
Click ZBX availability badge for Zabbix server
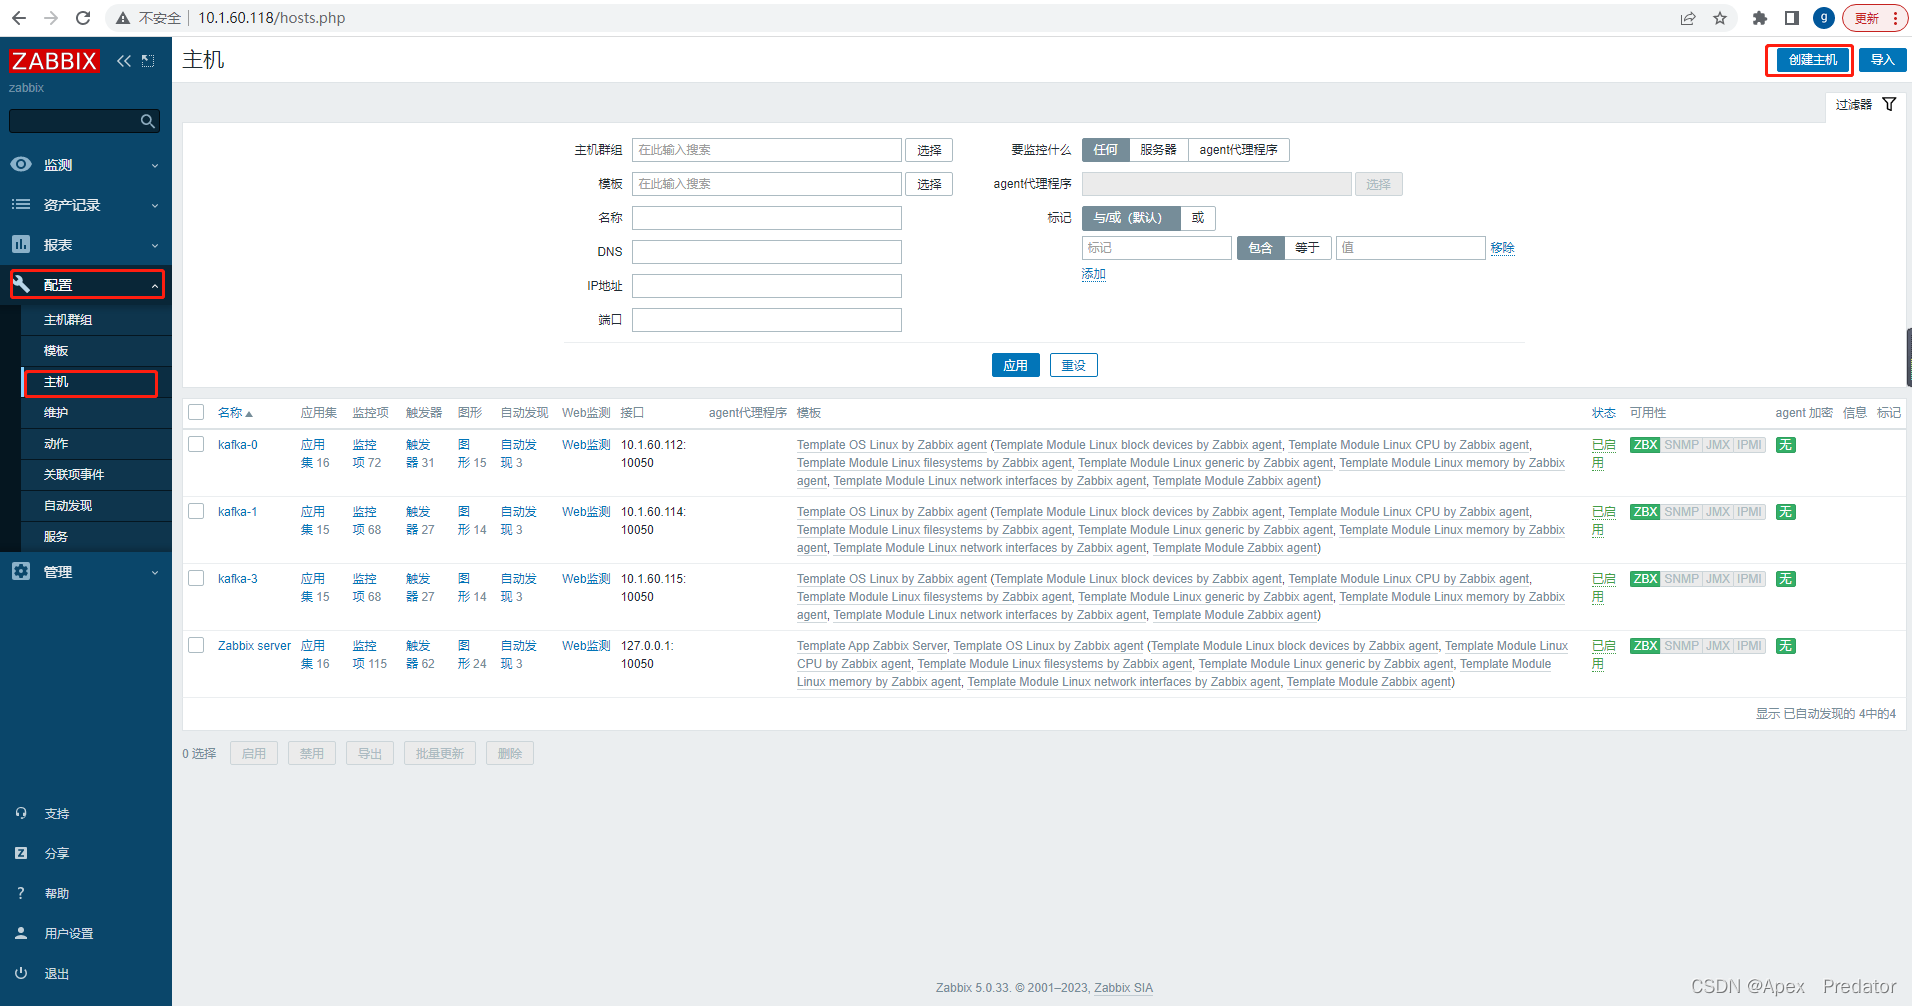point(1645,646)
